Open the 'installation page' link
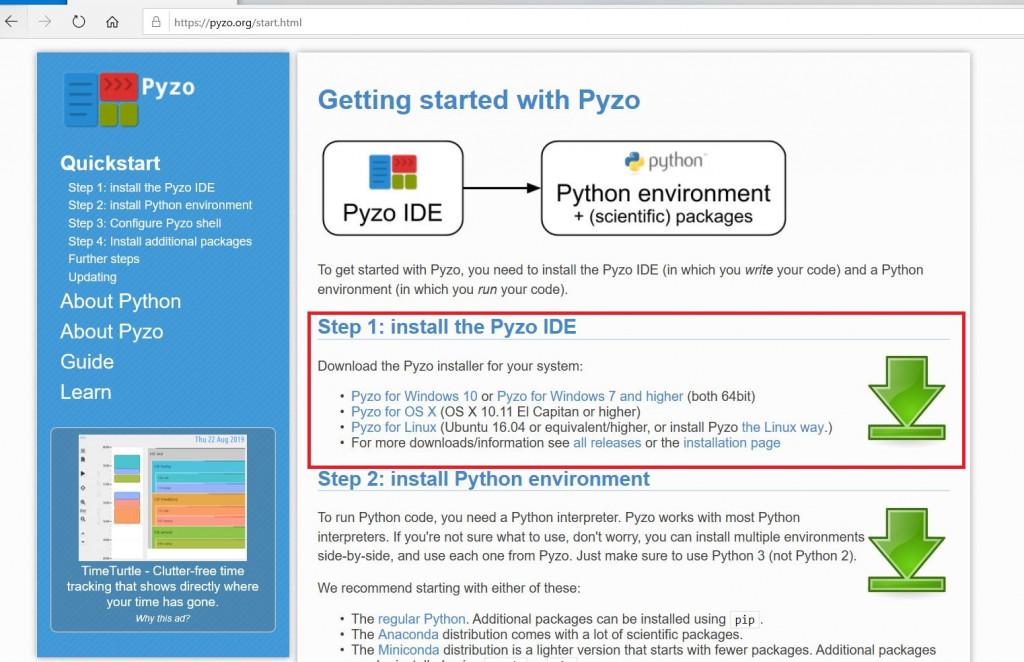The height and width of the screenshot is (662, 1024). point(731,443)
